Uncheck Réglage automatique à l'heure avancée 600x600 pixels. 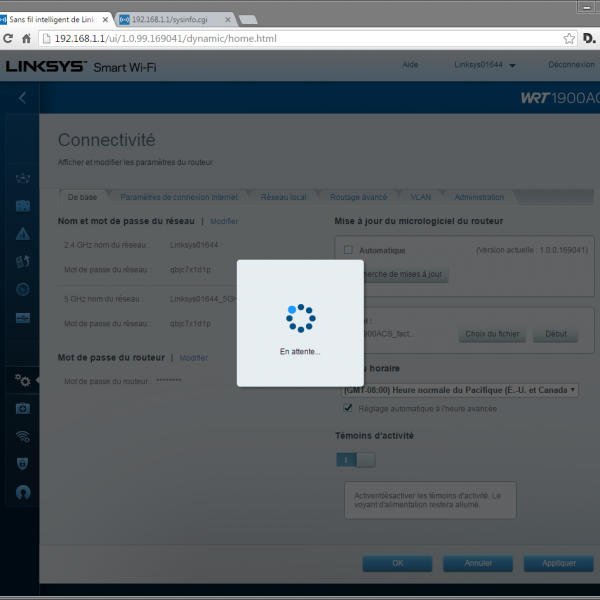coord(348,408)
